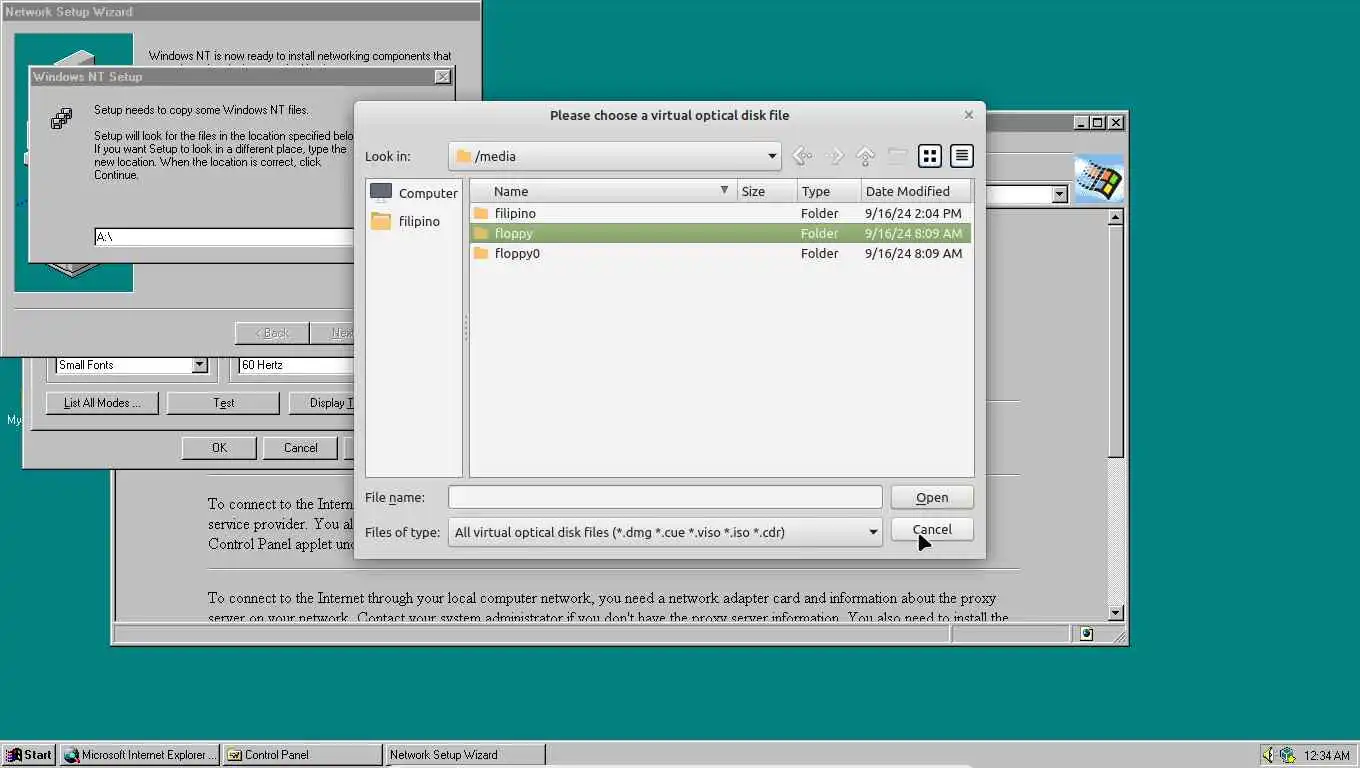Image resolution: width=1360 pixels, height=768 pixels.
Task: Click the volume speaker tray icon
Action: click(x=1268, y=755)
